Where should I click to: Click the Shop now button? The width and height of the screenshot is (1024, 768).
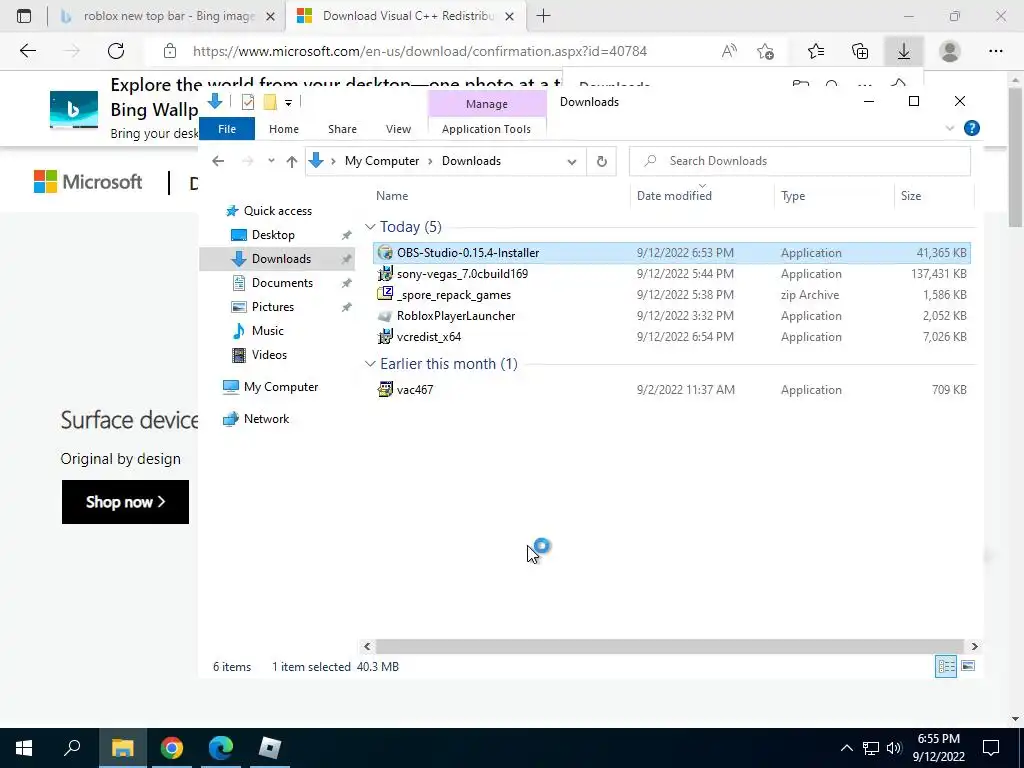coord(125,502)
